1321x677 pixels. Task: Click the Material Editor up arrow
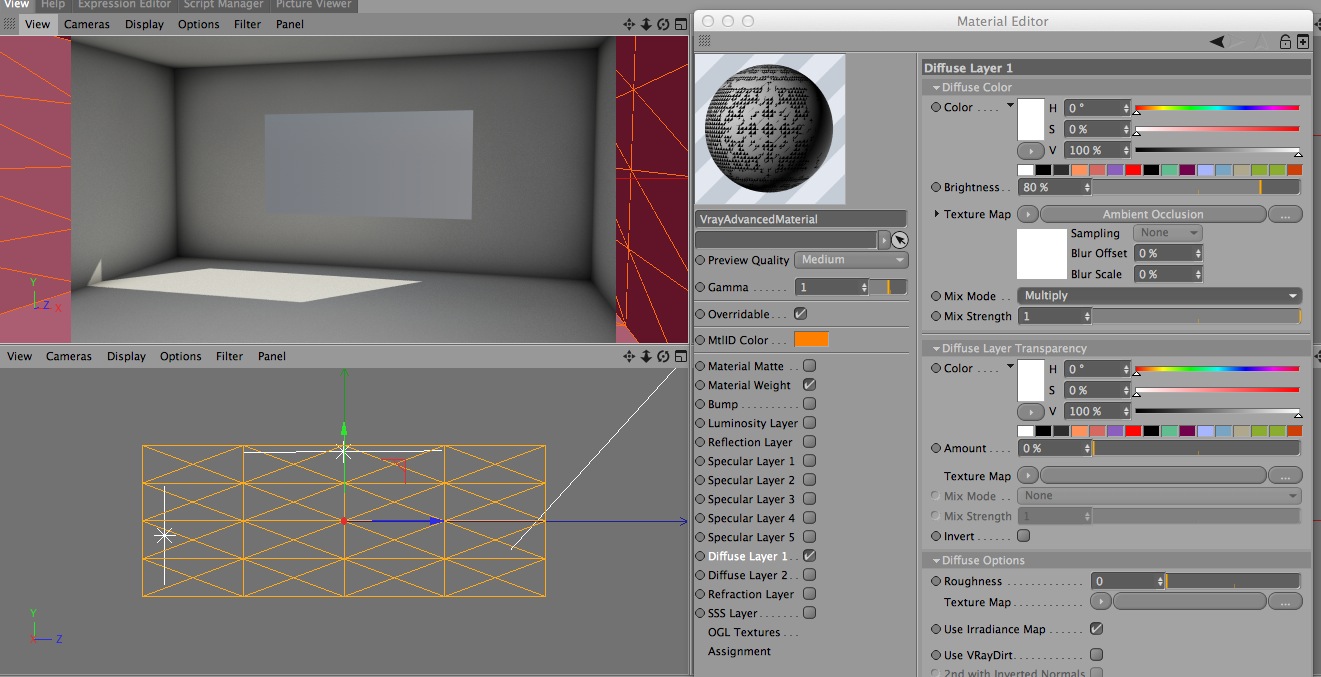pyautogui.click(x=1261, y=42)
